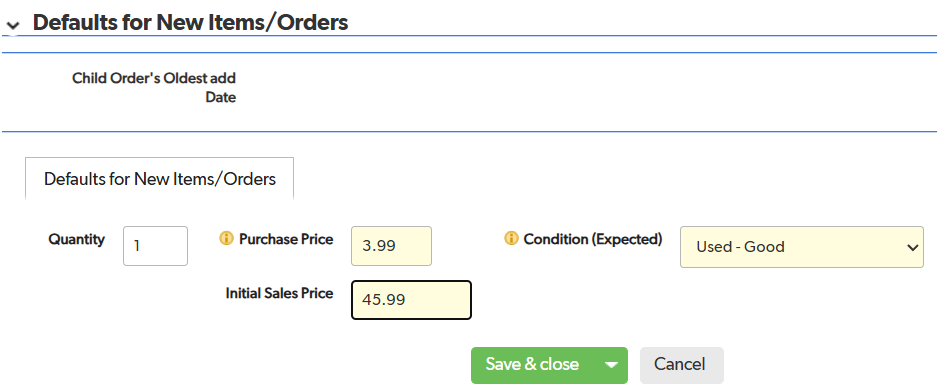Open the Condition (Expected) dropdown

(x=801, y=247)
